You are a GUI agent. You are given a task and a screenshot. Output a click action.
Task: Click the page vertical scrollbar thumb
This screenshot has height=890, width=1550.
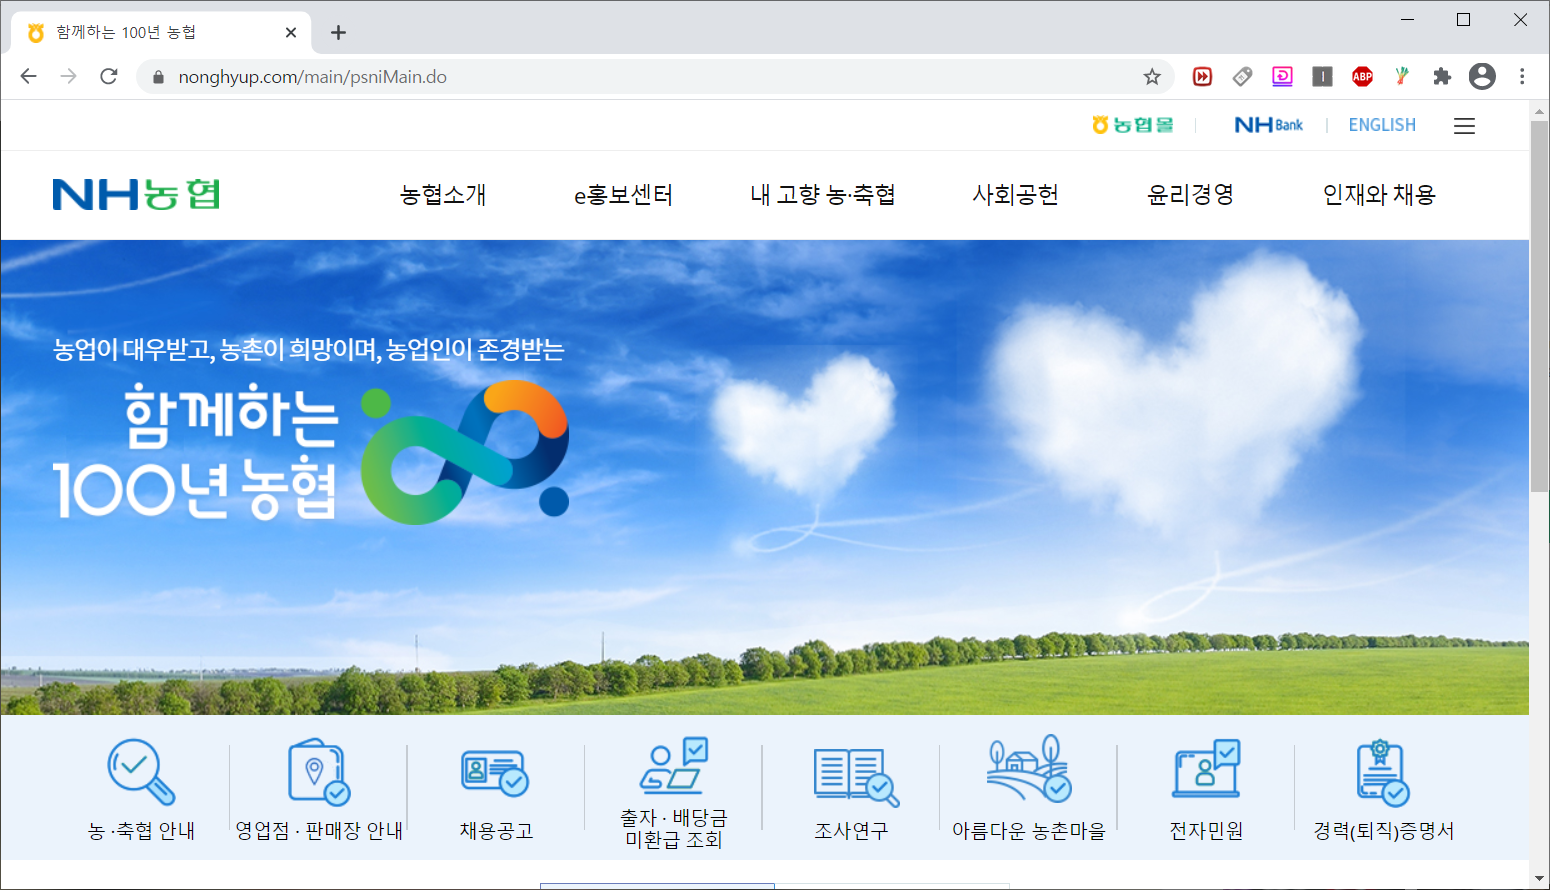pyautogui.click(x=1539, y=305)
